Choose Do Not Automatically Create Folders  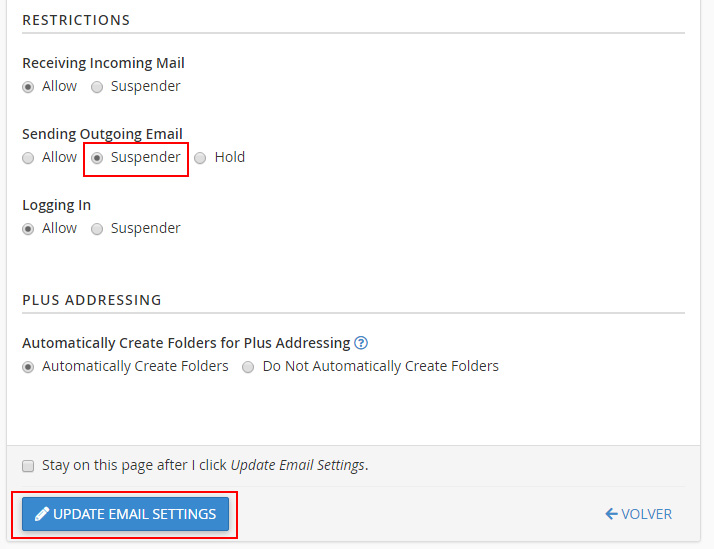[249, 367]
